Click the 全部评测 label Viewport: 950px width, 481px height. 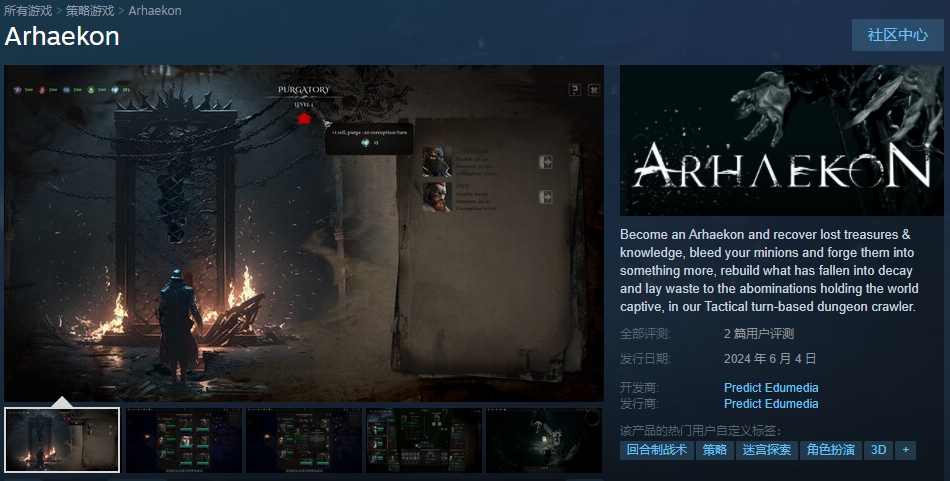click(x=645, y=334)
